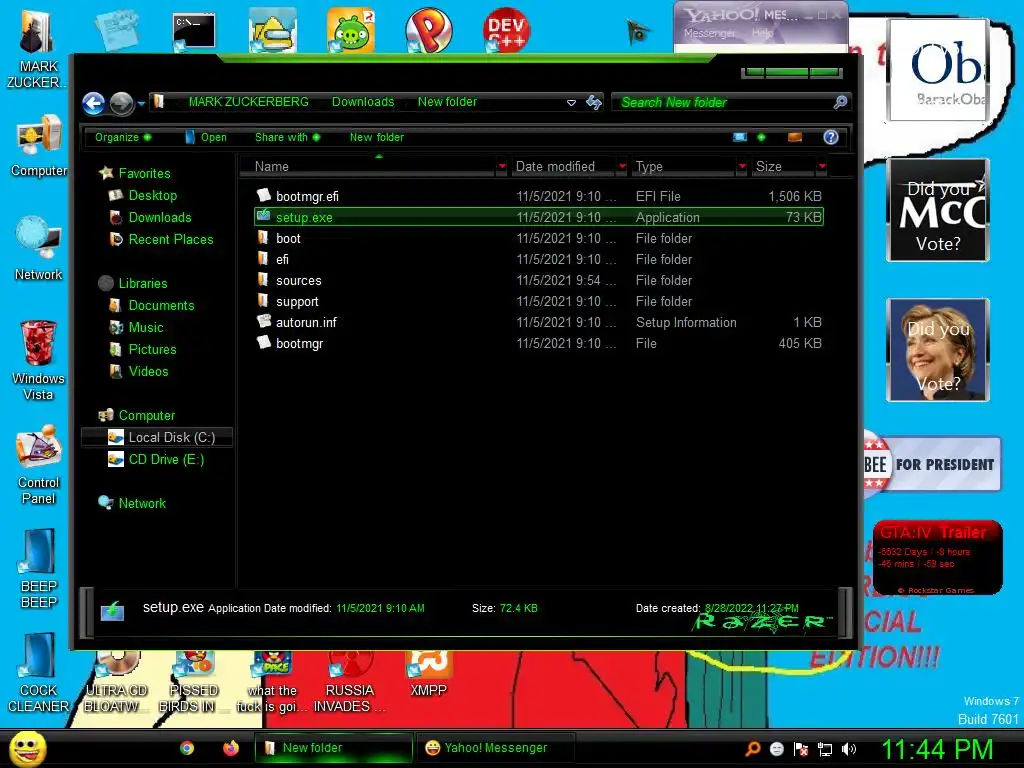
Task: Click the smiley Start button on taskbar
Action: 27,748
